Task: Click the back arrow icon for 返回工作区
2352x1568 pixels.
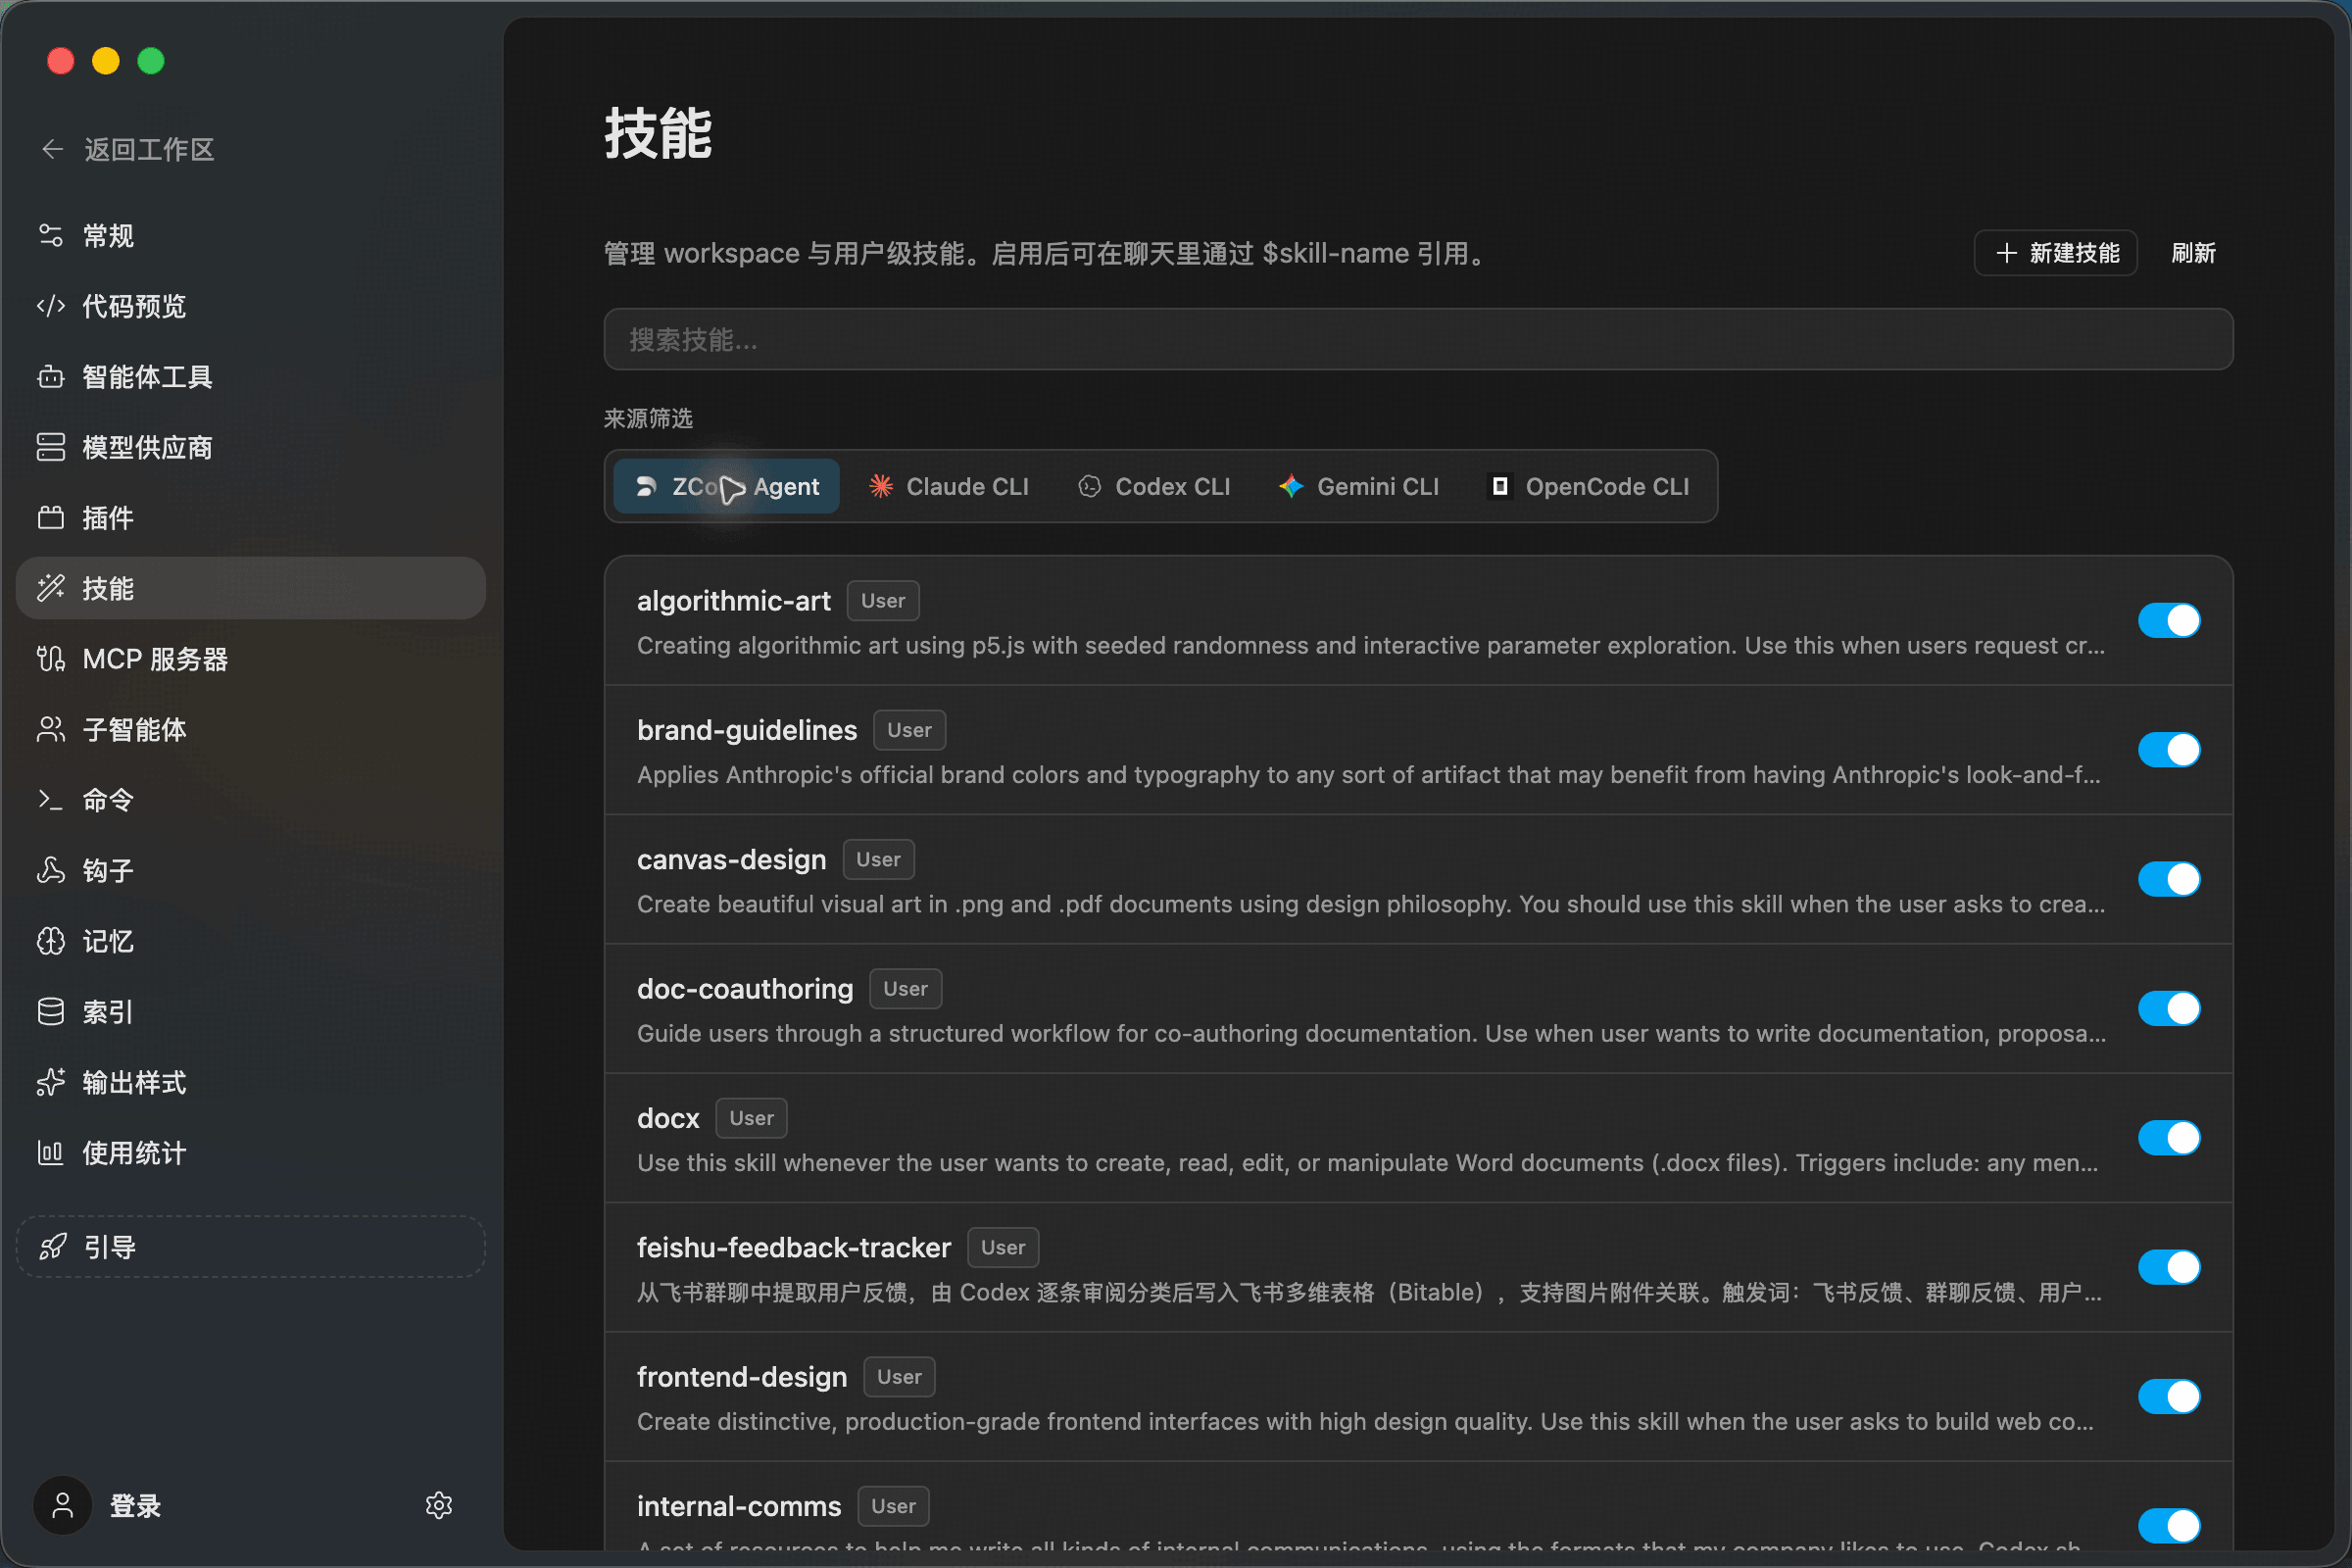Action: point(52,149)
